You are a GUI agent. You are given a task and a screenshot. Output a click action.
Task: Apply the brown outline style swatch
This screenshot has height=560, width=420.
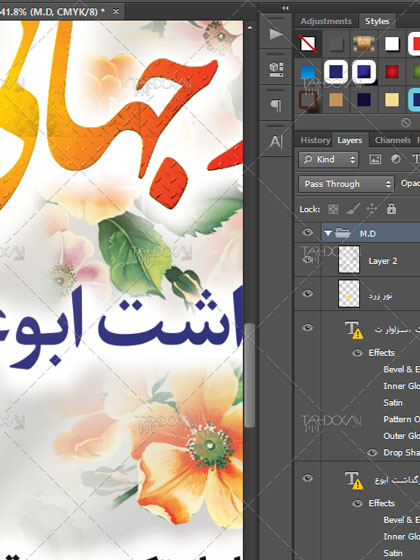point(308,100)
